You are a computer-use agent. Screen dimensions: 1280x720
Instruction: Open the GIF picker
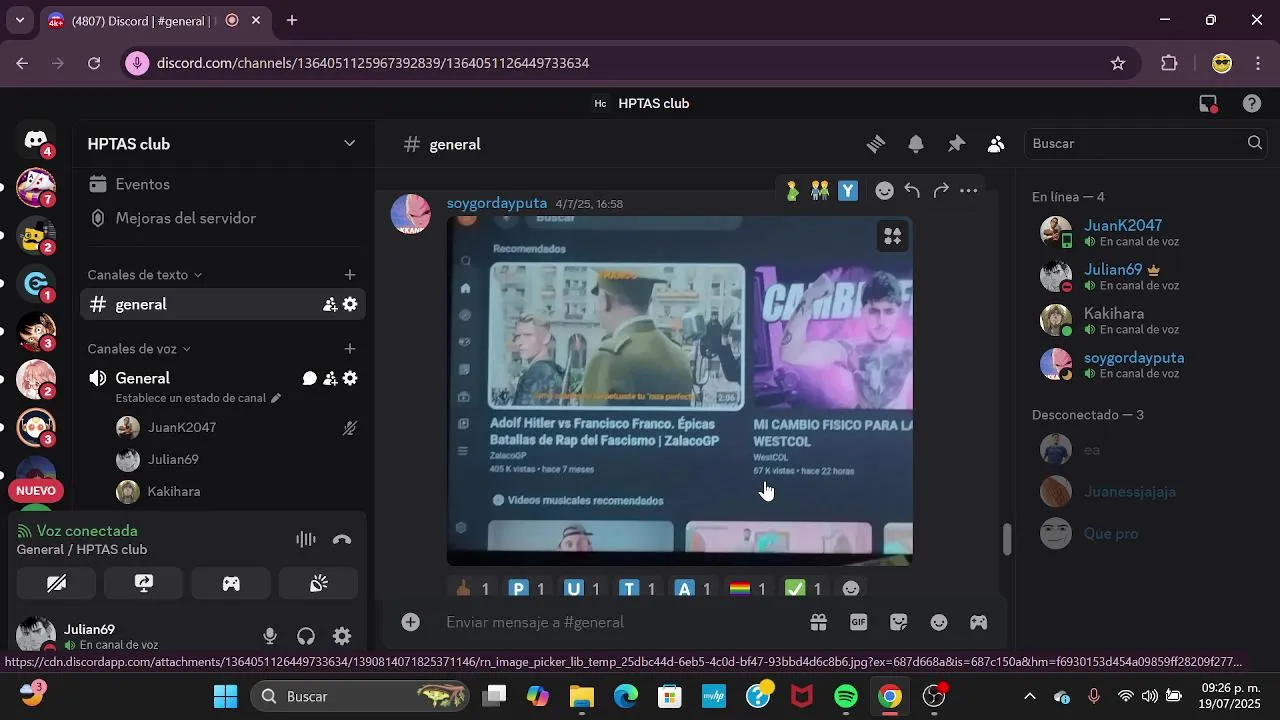(858, 622)
